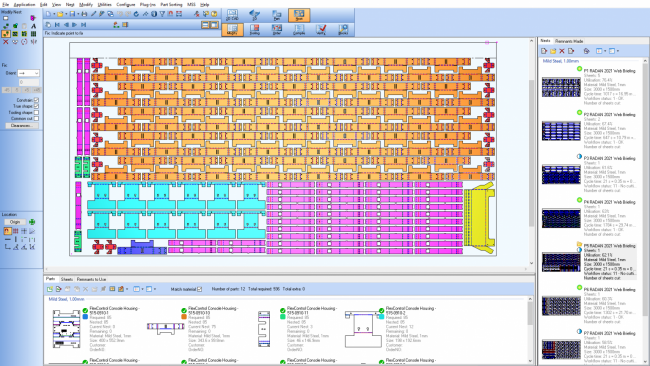The height and width of the screenshot is (366, 650).
Task: Select the Nest mode button
Action: pos(299,15)
